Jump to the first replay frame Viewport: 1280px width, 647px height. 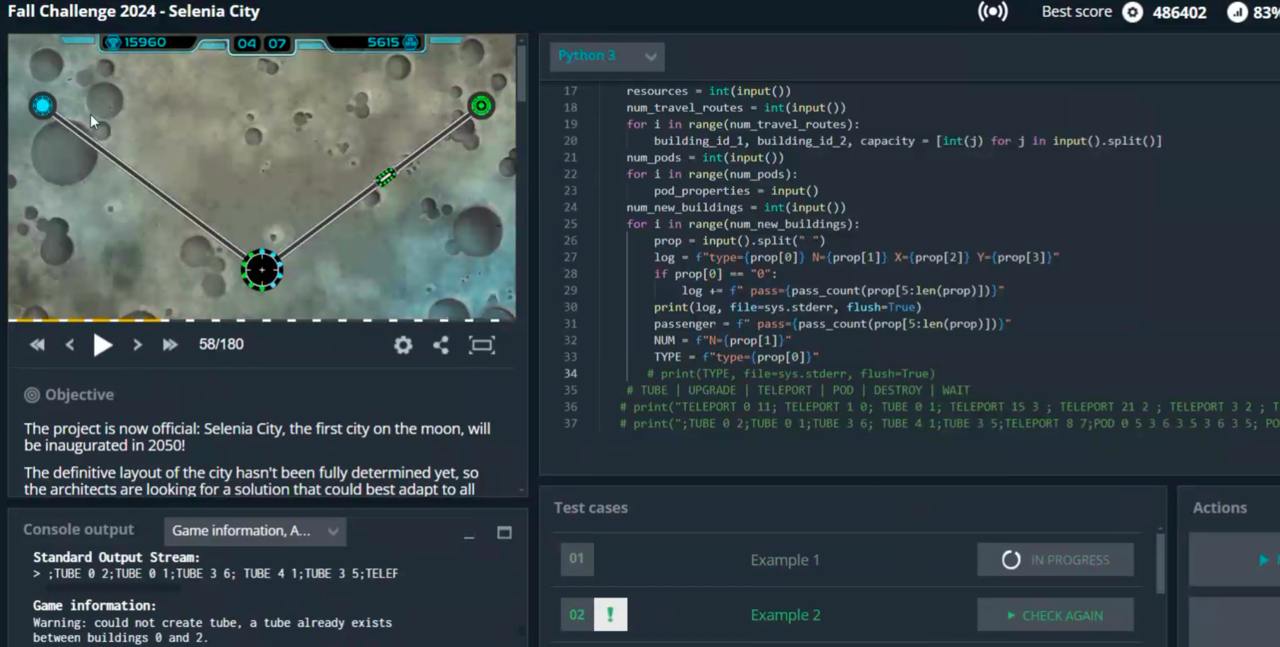click(x=37, y=345)
